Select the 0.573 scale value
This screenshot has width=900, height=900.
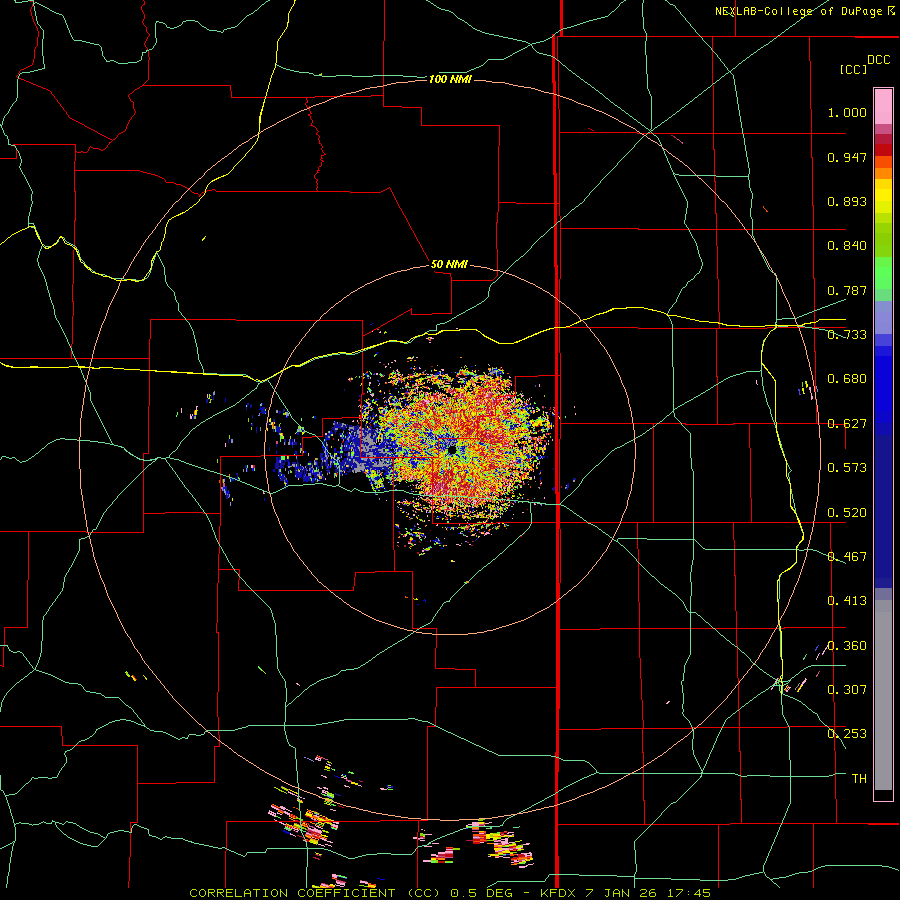[x=847, y=468]
